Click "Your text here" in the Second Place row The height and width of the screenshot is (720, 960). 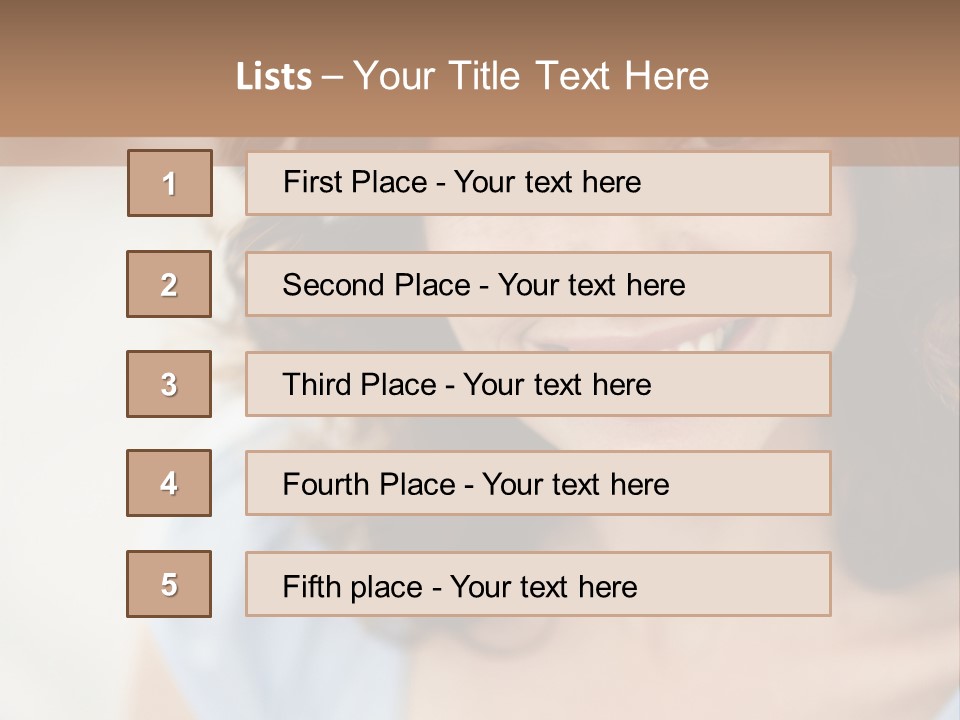(591, 285)
